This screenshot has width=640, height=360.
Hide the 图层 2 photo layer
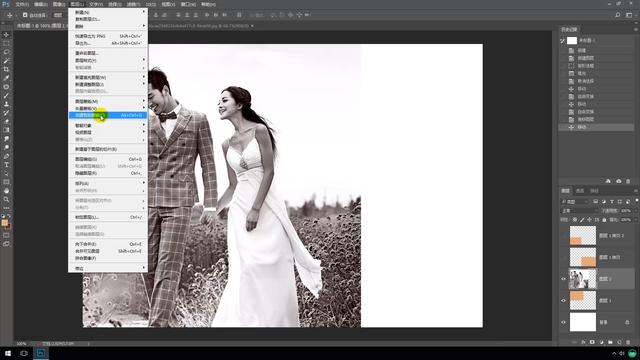coord(563,279)
